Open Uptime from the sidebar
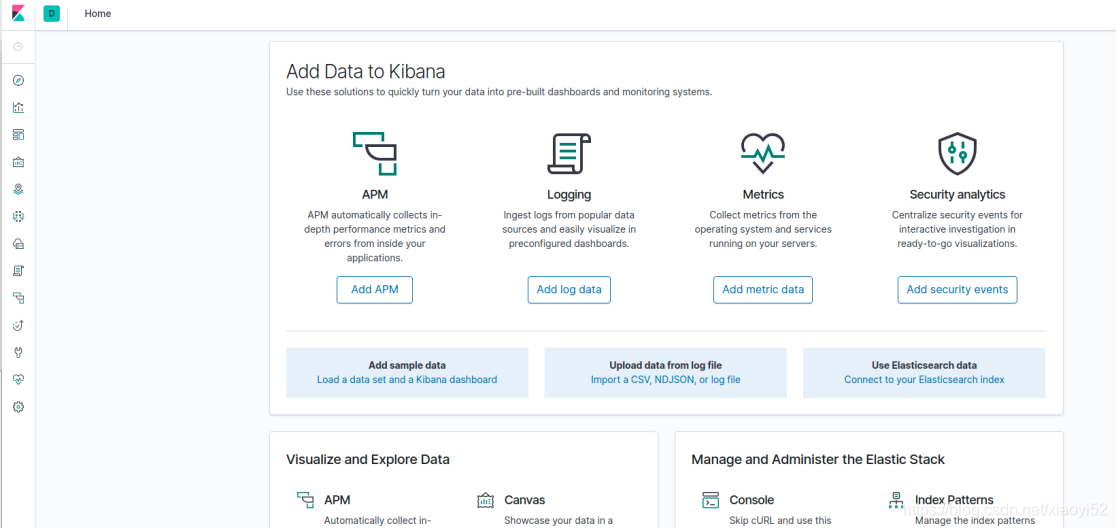The image size is (1117, 528). [19, 326]
